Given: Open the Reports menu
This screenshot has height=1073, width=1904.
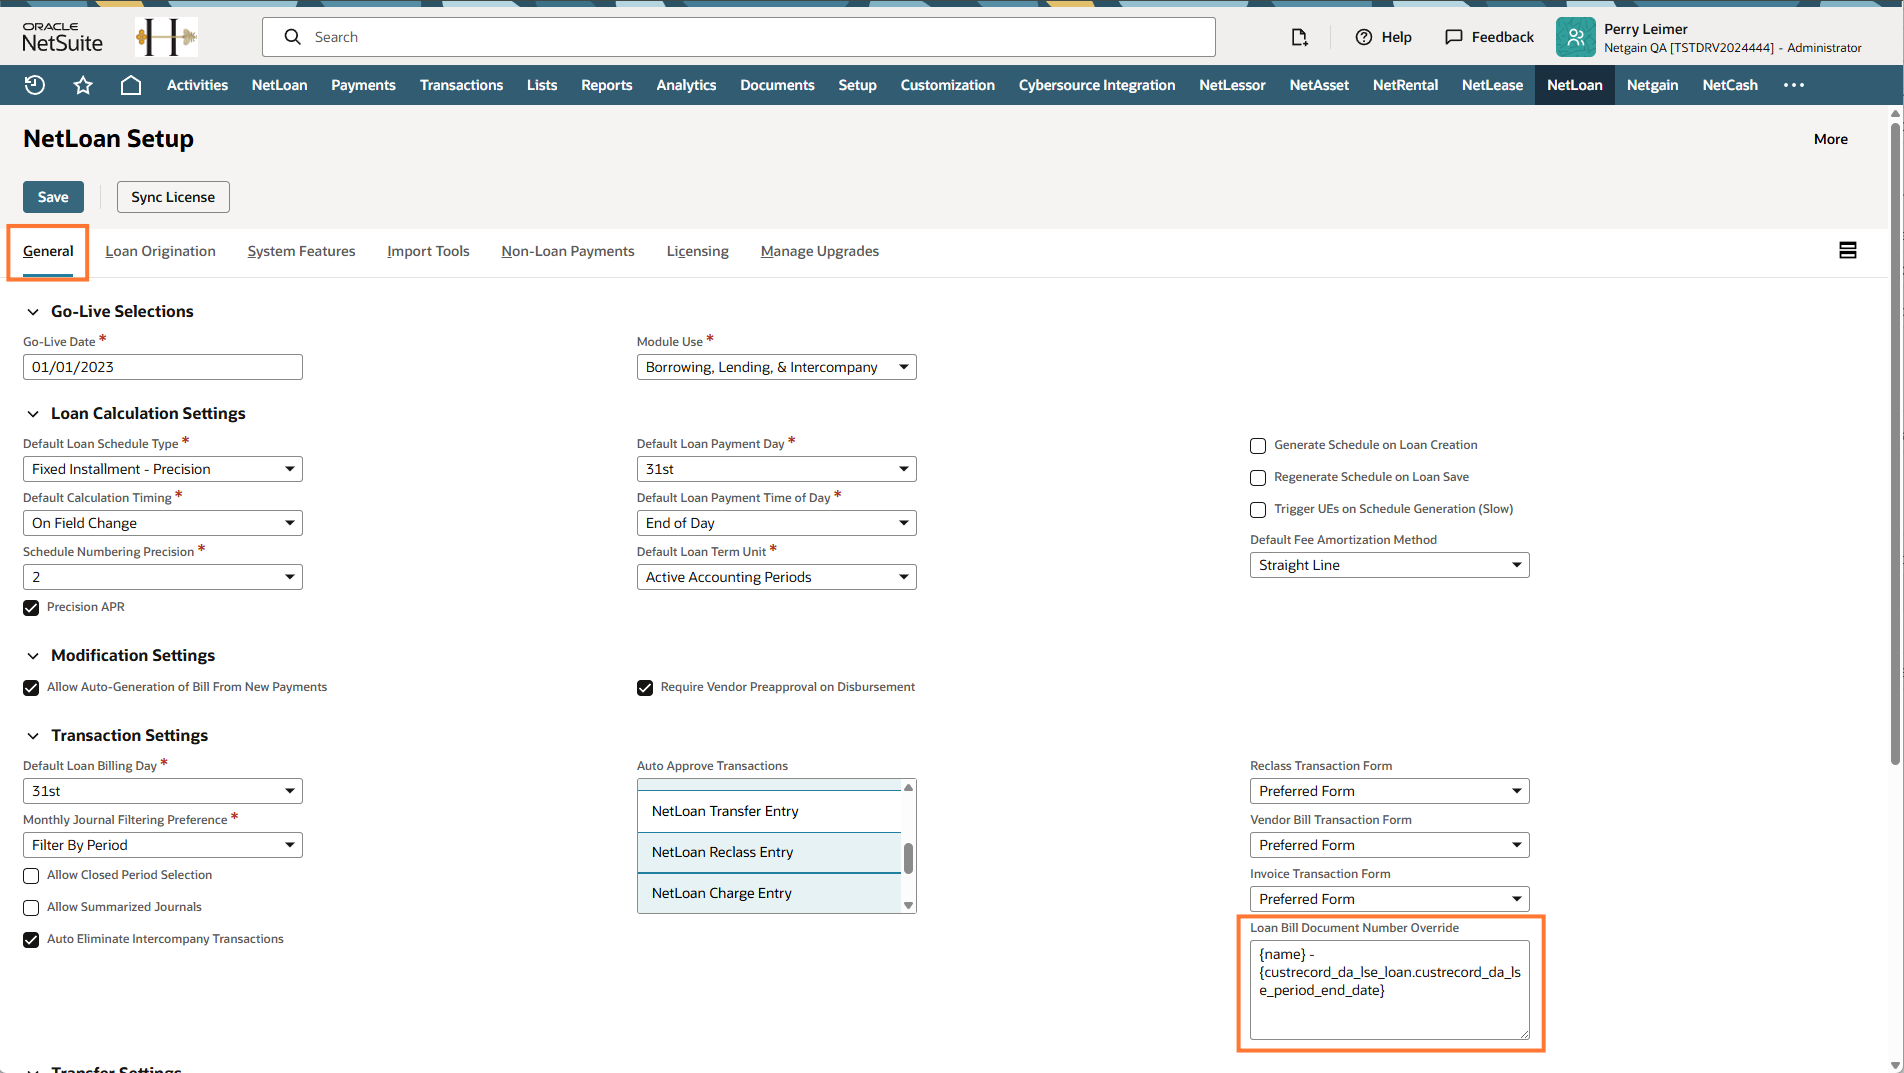Looking at the screenshot, I should (x=606, y=85).
